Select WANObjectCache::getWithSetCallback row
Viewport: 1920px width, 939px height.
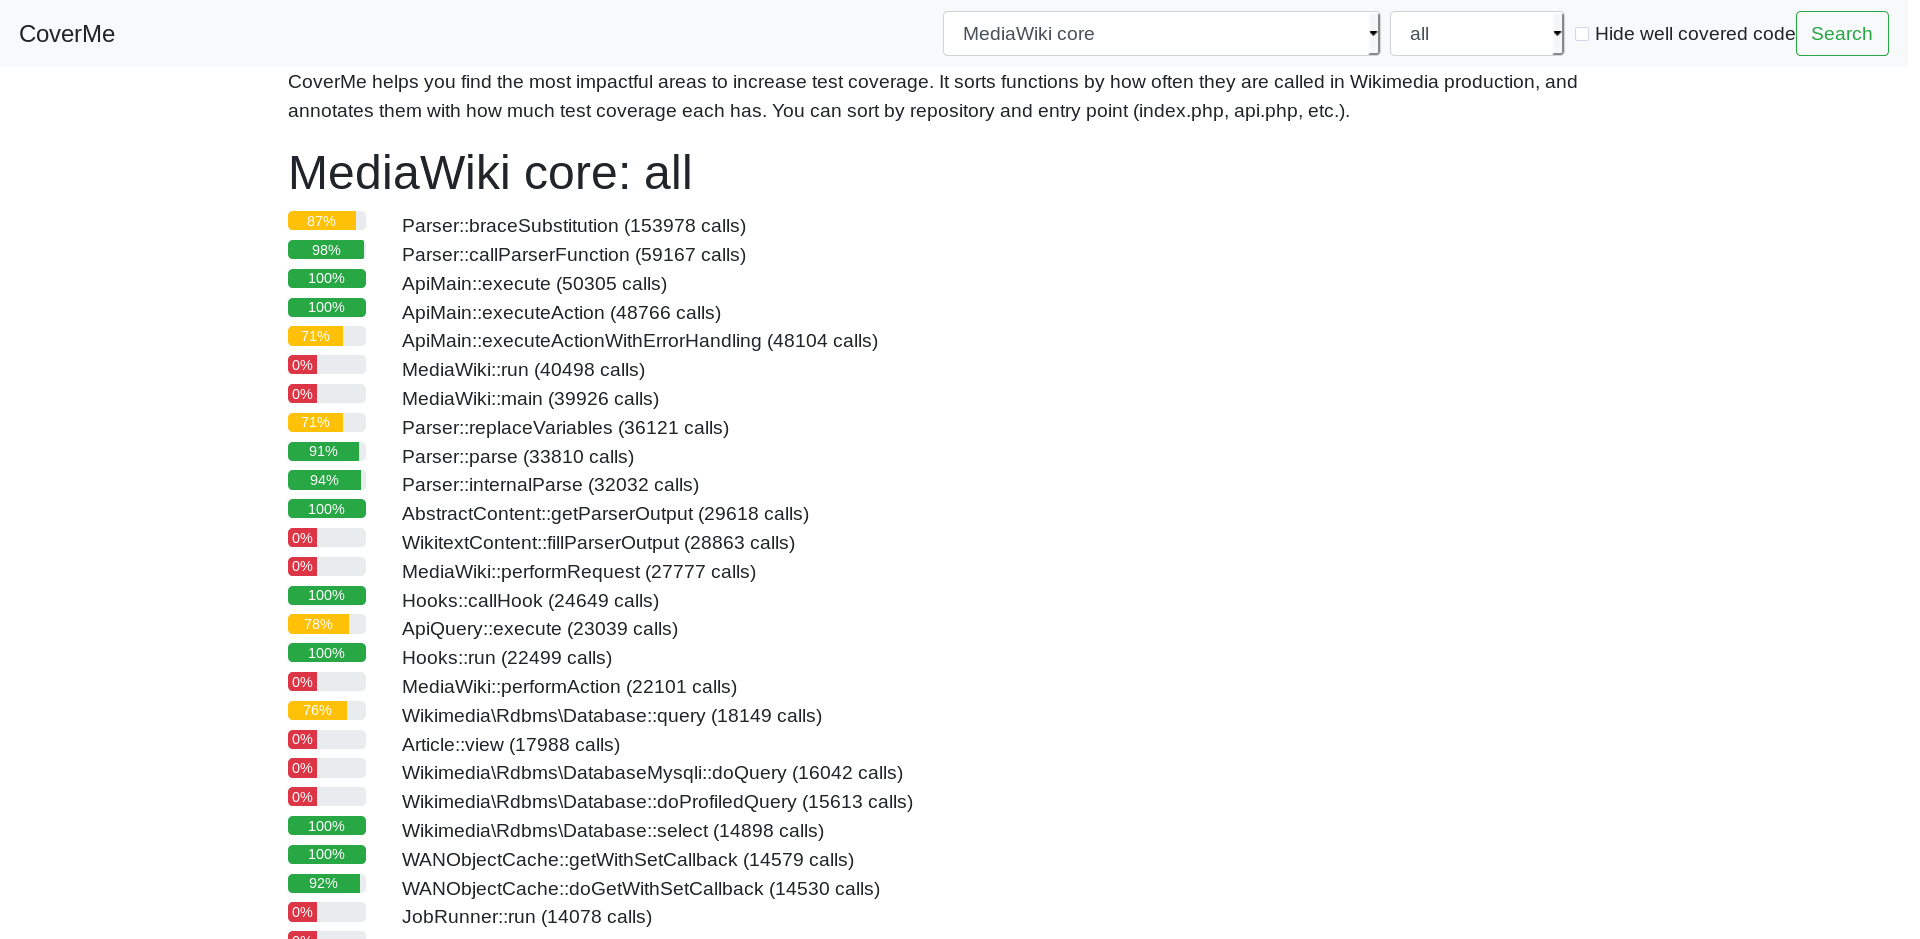tap(628, 860)
